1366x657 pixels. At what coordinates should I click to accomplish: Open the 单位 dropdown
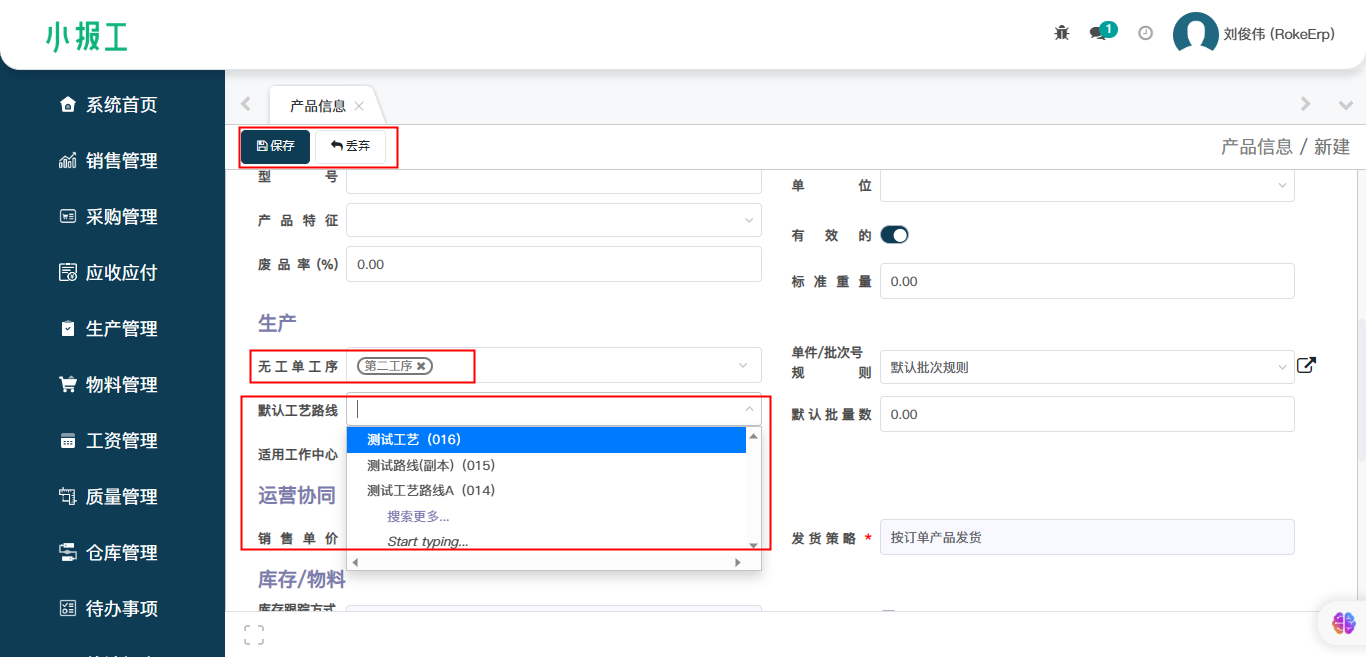tap(1086, 185)
